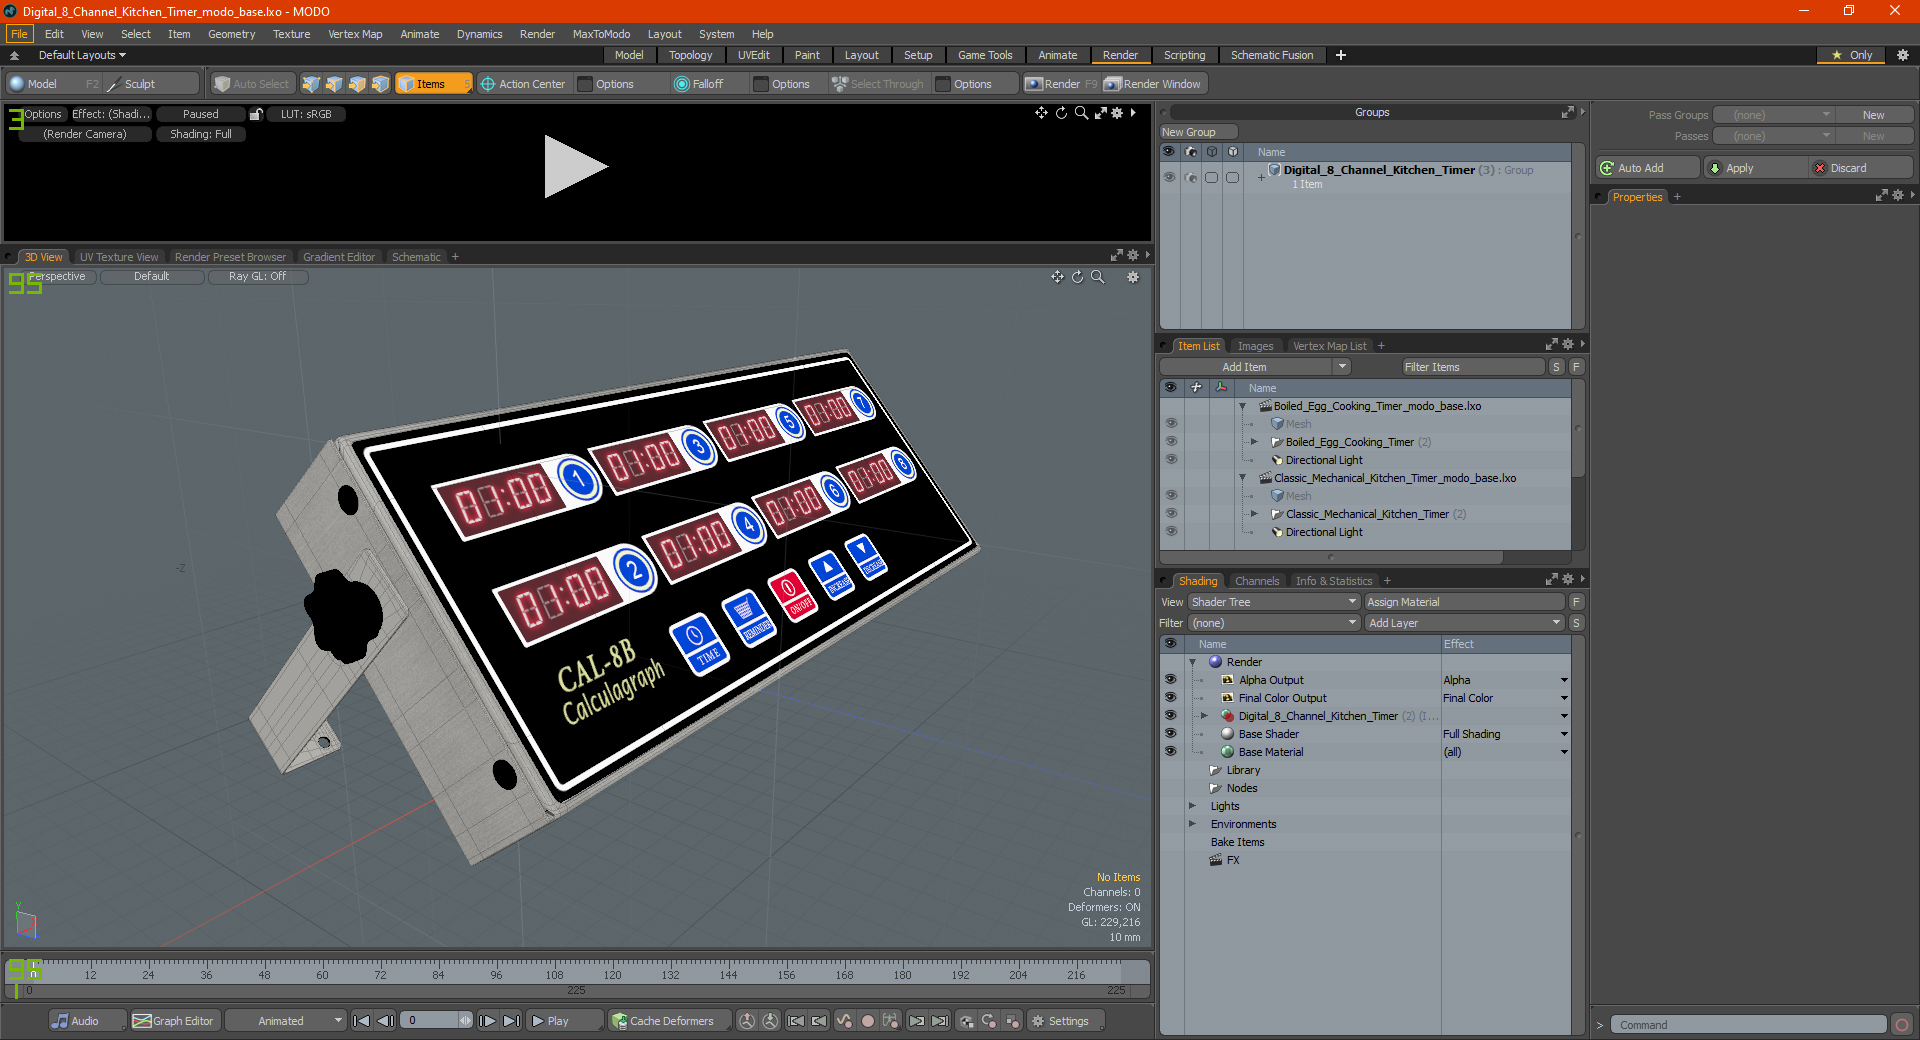Toggle visibility of Base Material
The image size is (1920, 1040).
click(1170, 751)
